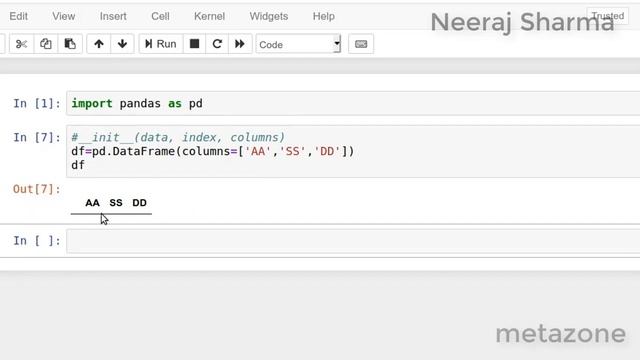
Task: Click the In [7] cell prompt
Action: point(37,138)
